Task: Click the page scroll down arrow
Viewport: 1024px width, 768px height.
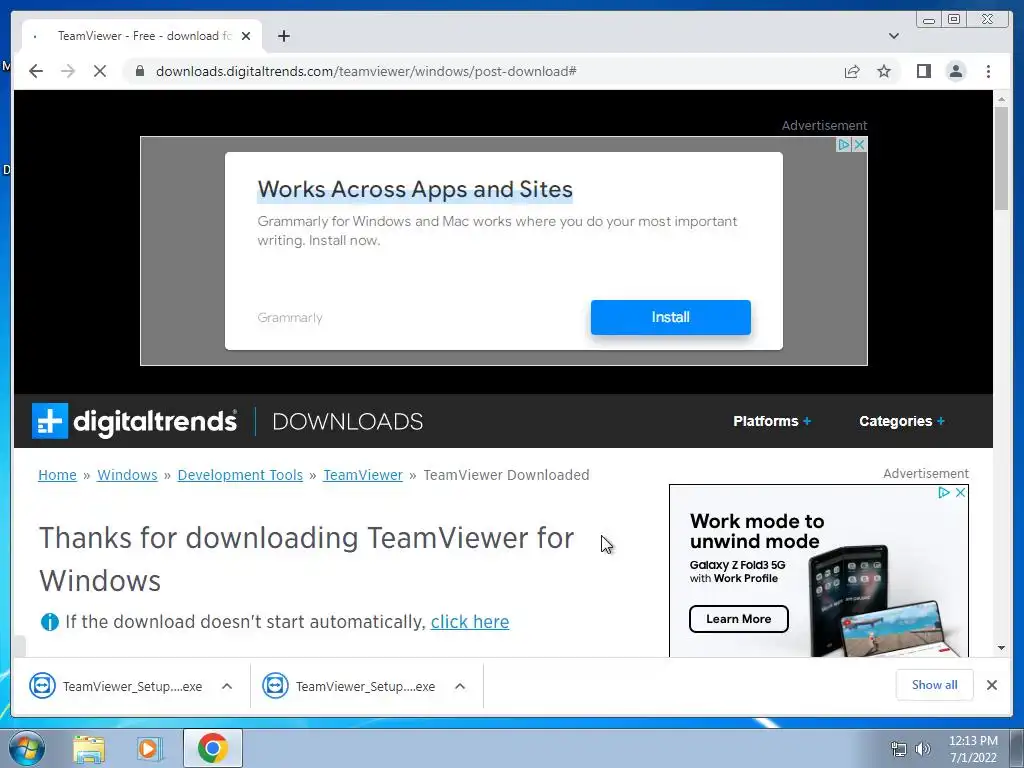Action: click(x=1001, y=648)
